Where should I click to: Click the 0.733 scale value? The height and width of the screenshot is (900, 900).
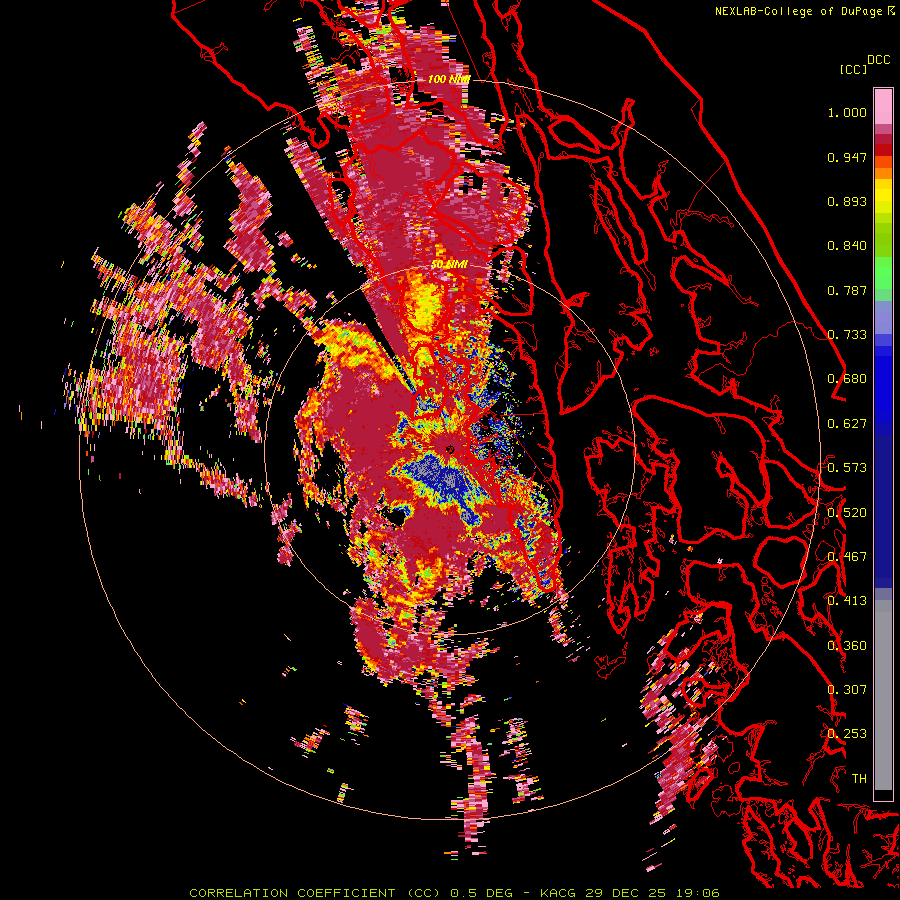tap(847, 335)
